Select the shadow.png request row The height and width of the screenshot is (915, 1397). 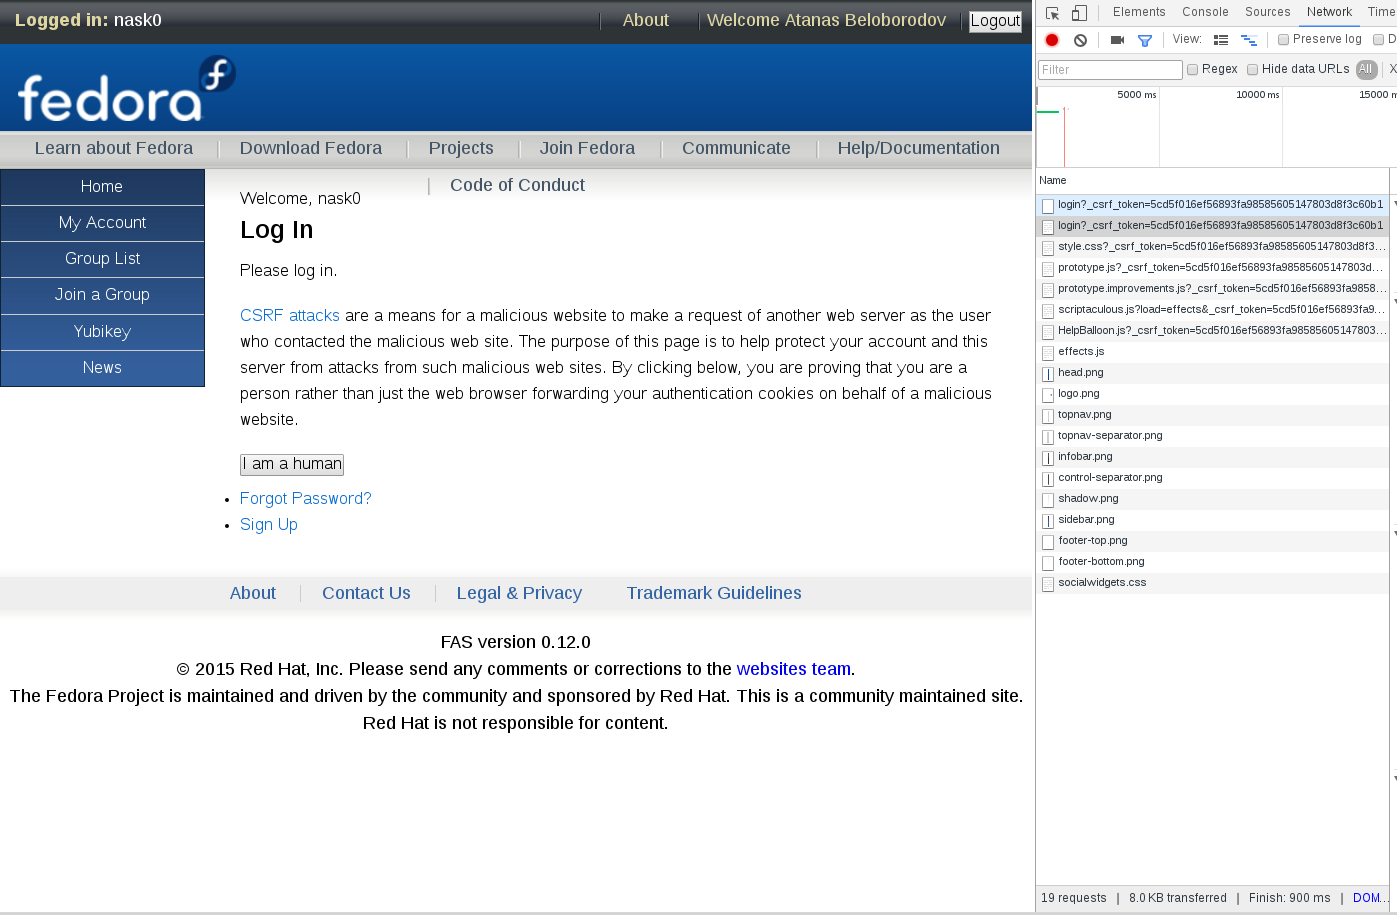click(x=1213, y=499)
